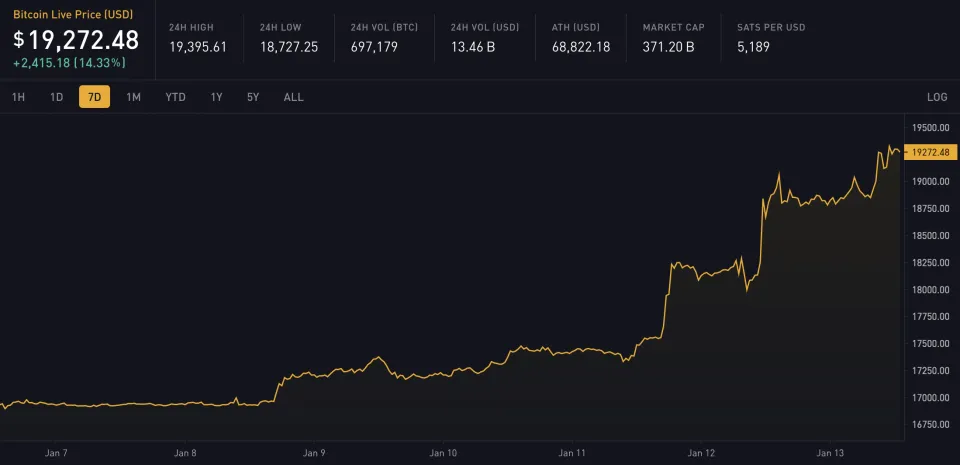Select the 1Y time range
The image size is (960, 465).
216,97
